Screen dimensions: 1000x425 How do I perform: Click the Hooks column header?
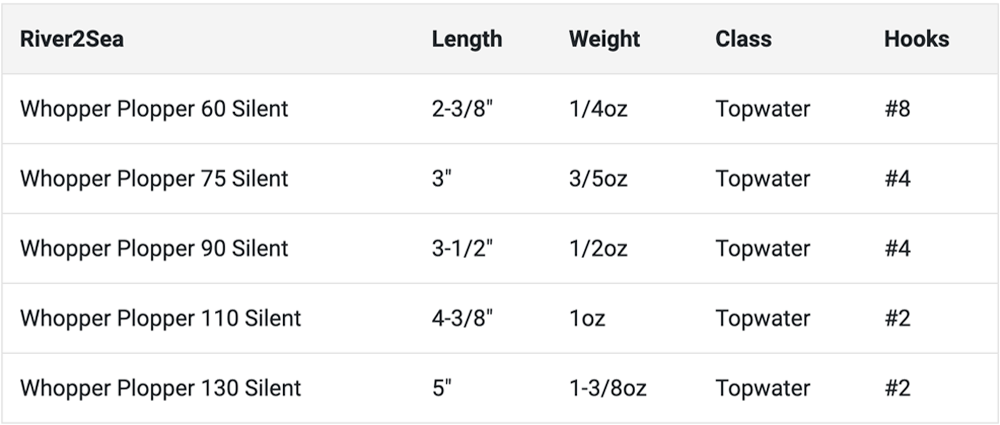click(916, 39)
